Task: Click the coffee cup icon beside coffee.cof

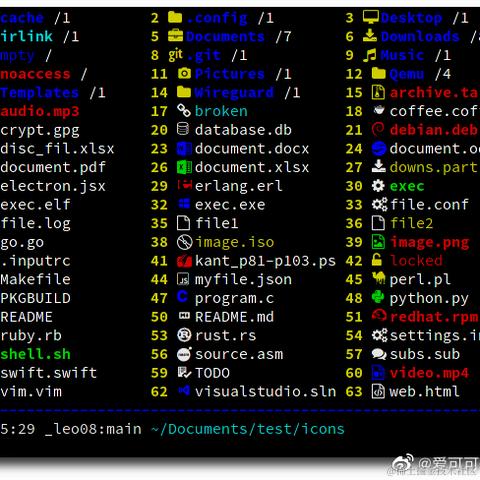Action: coord(379,110)
